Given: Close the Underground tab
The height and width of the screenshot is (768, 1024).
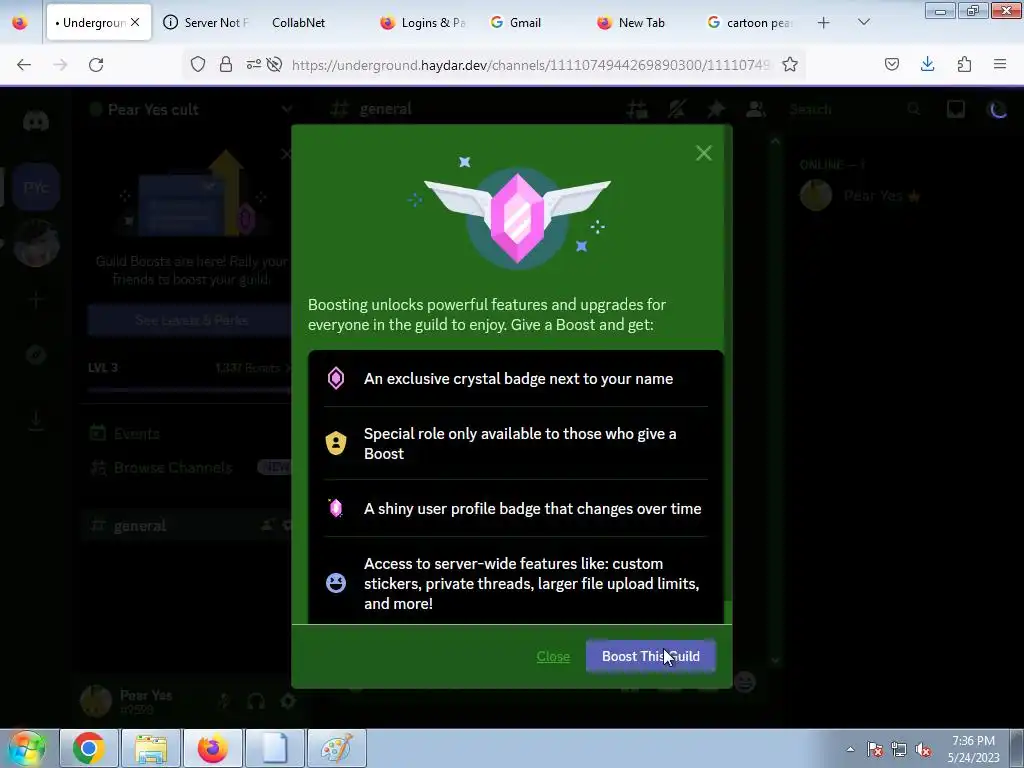Looking at the screenshot, I should click(135, 22).
